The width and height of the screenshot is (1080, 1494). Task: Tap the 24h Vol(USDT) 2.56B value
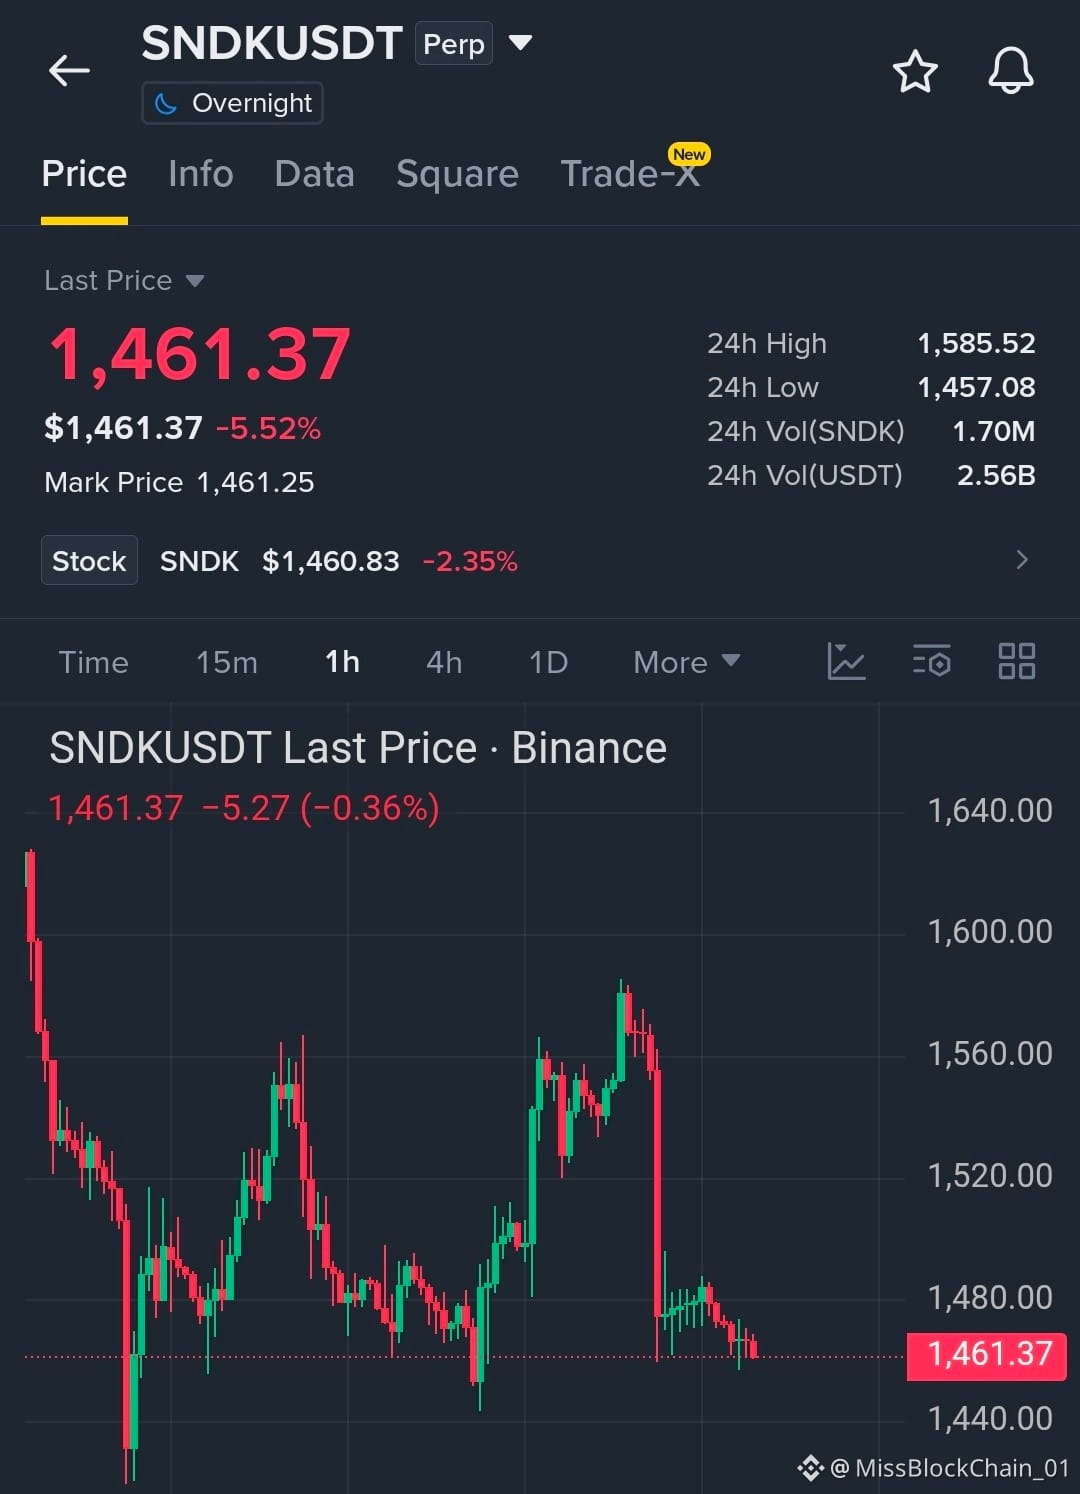pyautogui.click(x=996, y=475)
